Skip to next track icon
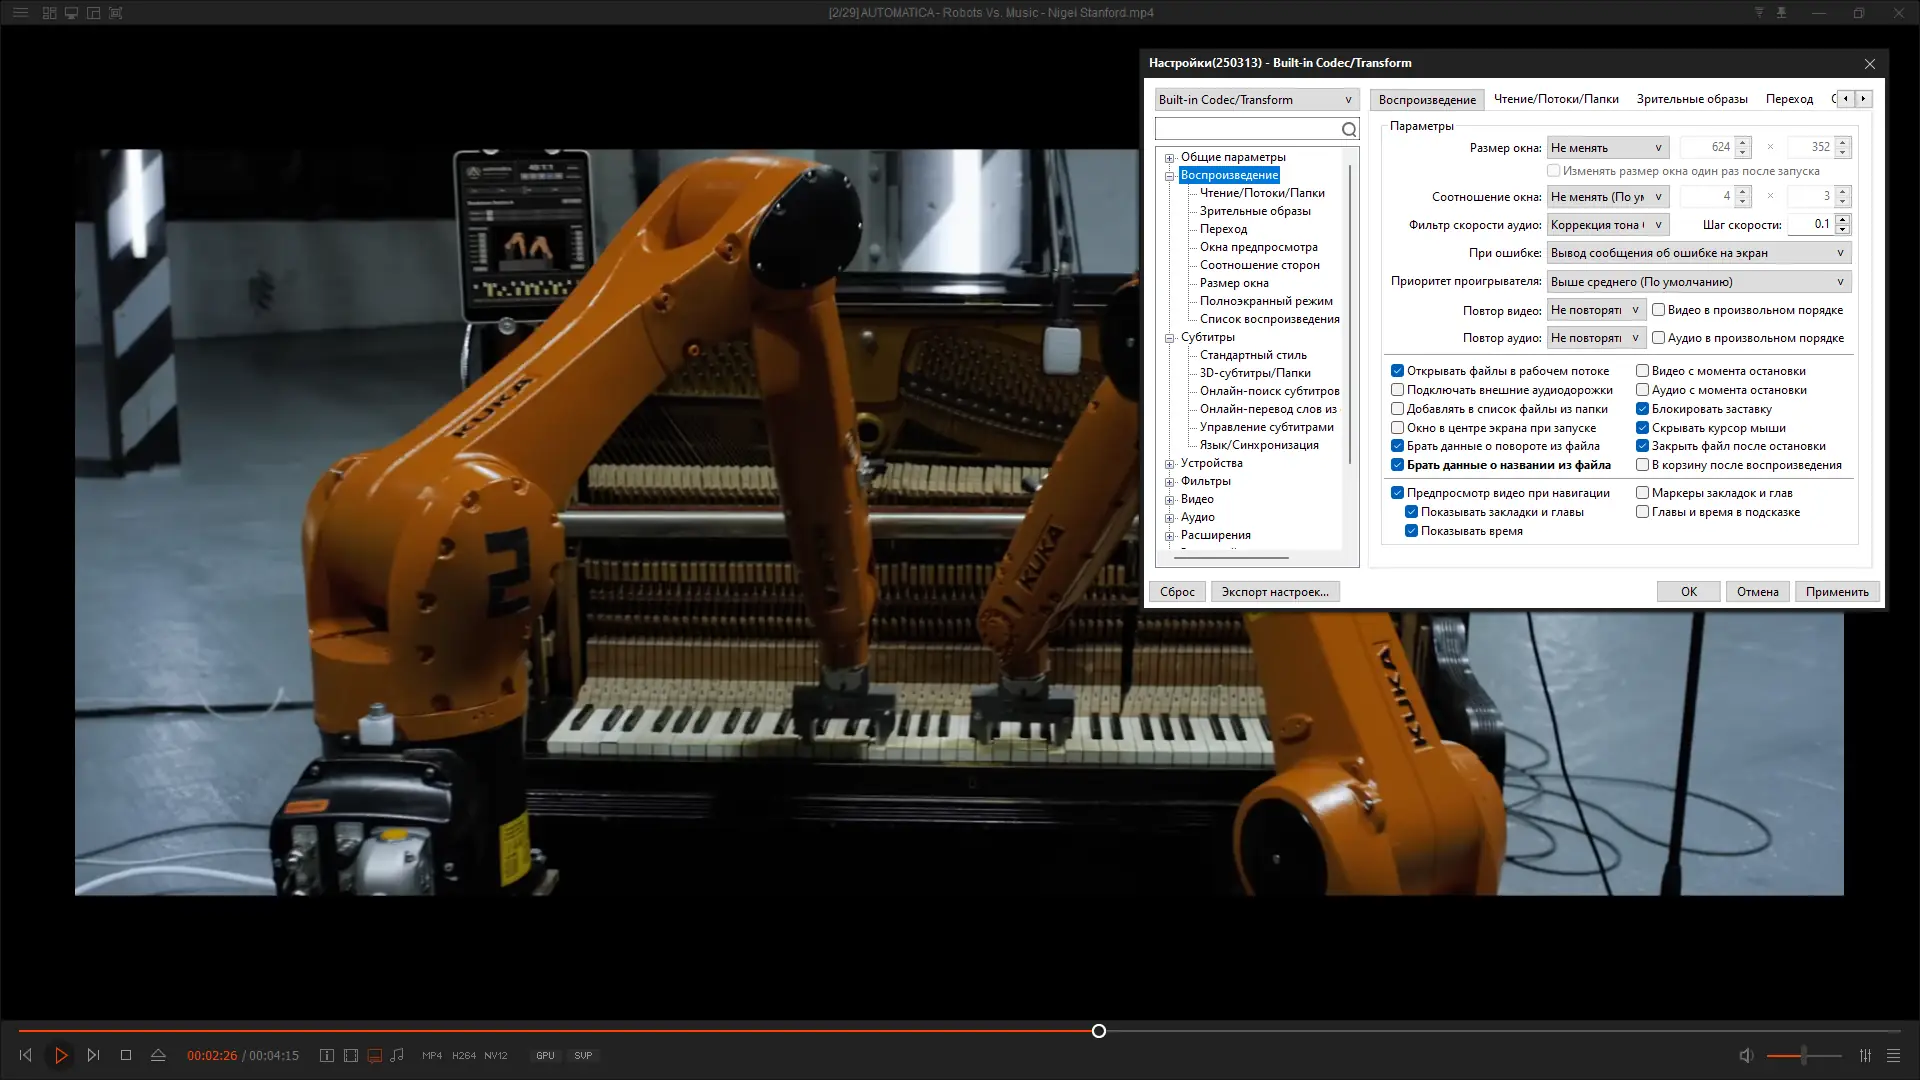Viewport: 1920px width, 1080px height. click(93, 1055)
